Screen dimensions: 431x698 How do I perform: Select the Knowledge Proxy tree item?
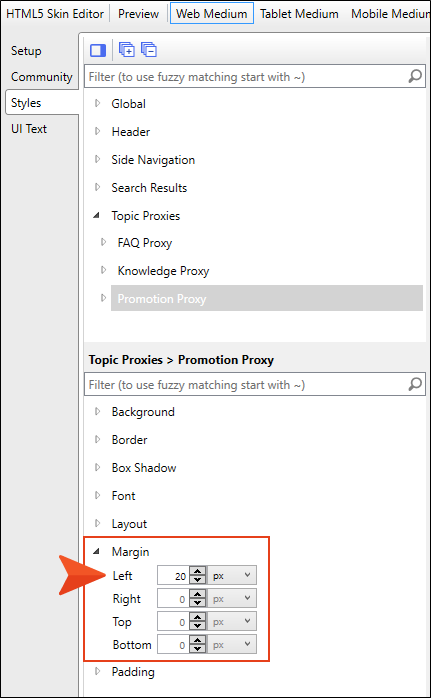(163, 271)
